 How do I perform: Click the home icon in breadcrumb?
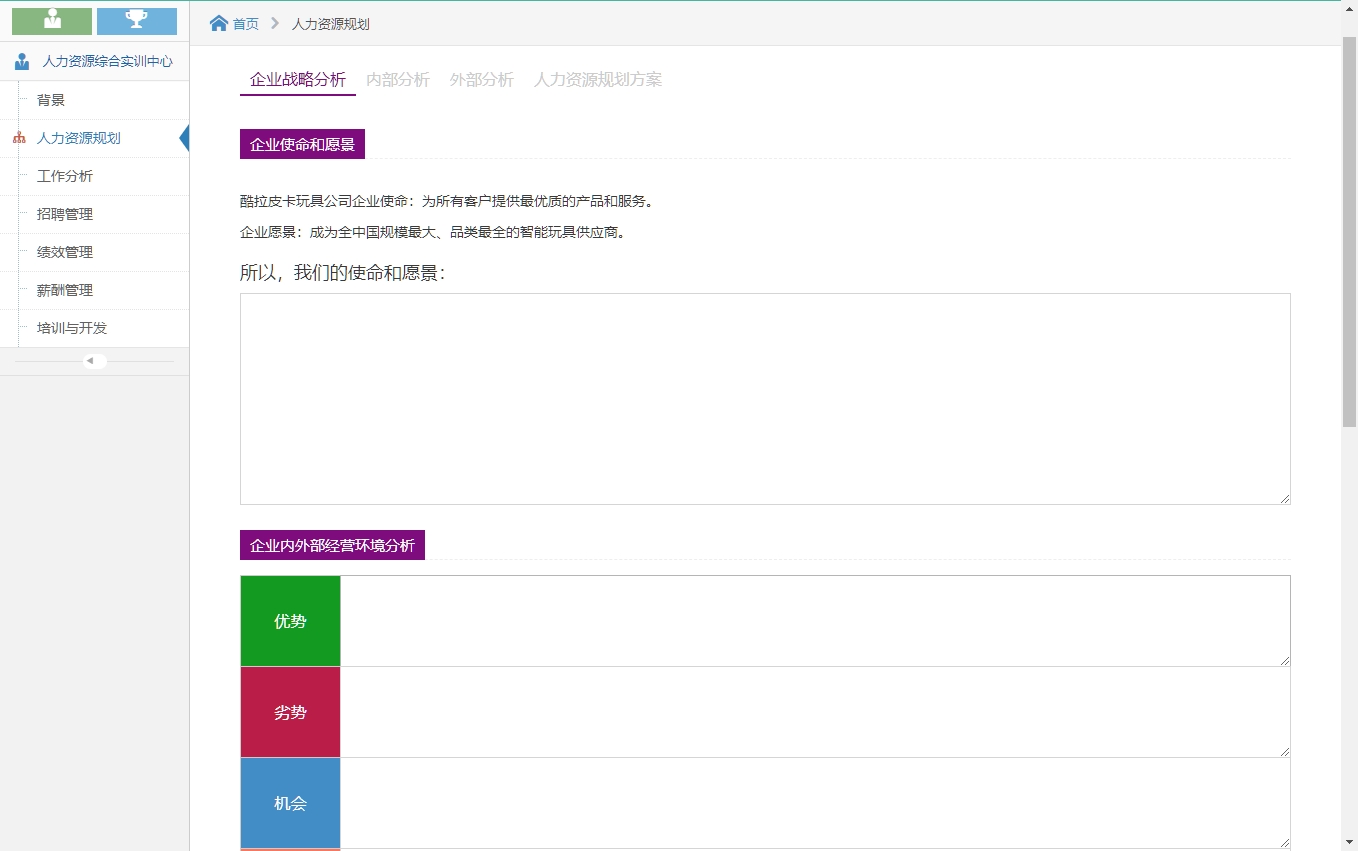pyautogui.click(x=219, y=23)
